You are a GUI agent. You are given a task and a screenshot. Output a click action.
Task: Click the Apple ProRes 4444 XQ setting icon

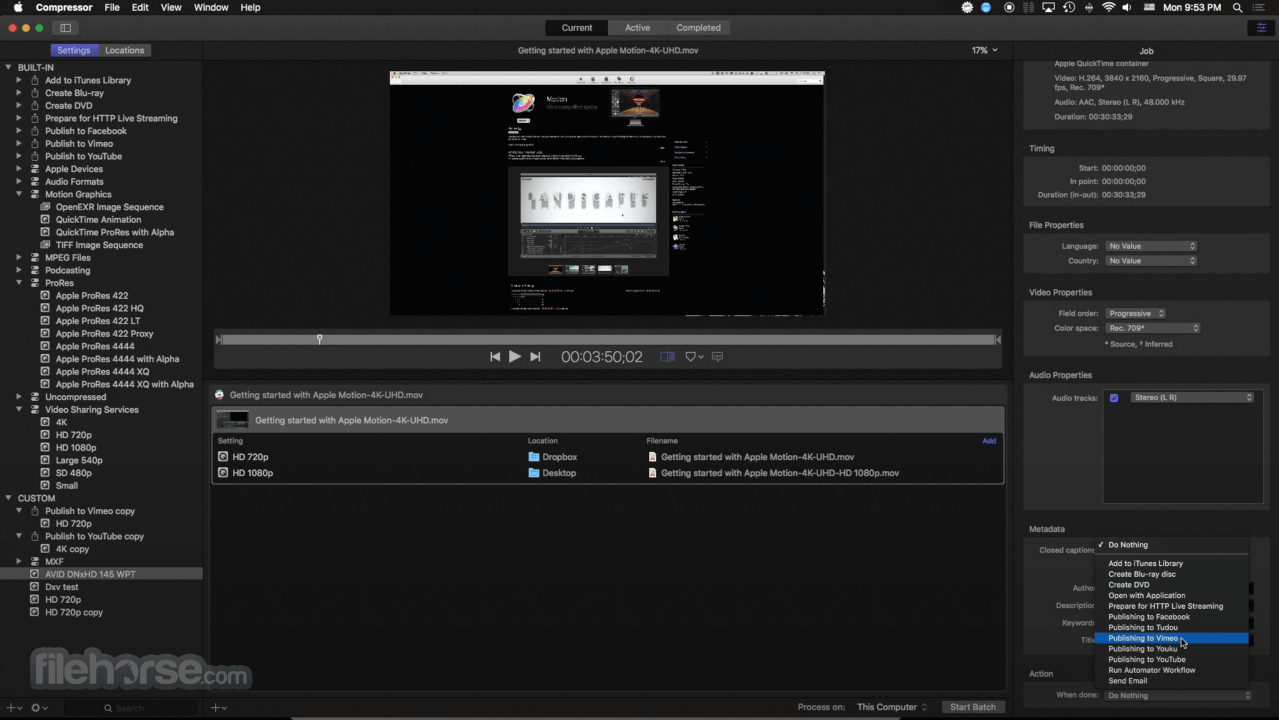45,371
